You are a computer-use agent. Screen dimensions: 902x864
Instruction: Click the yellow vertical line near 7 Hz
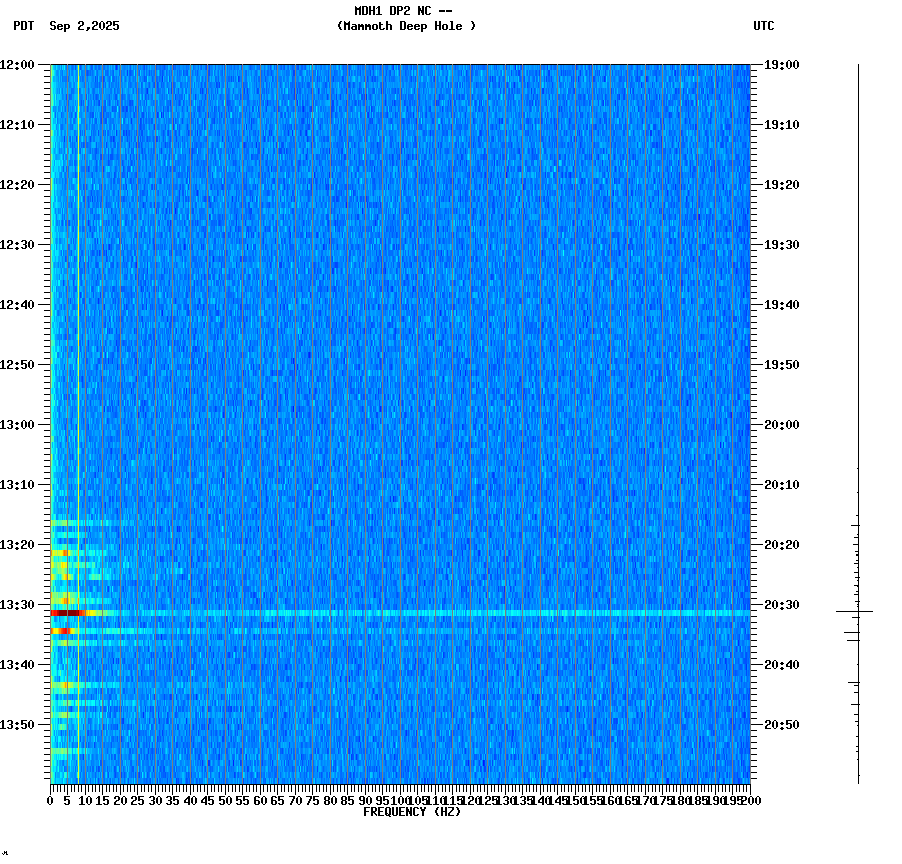tap(78, 400)
